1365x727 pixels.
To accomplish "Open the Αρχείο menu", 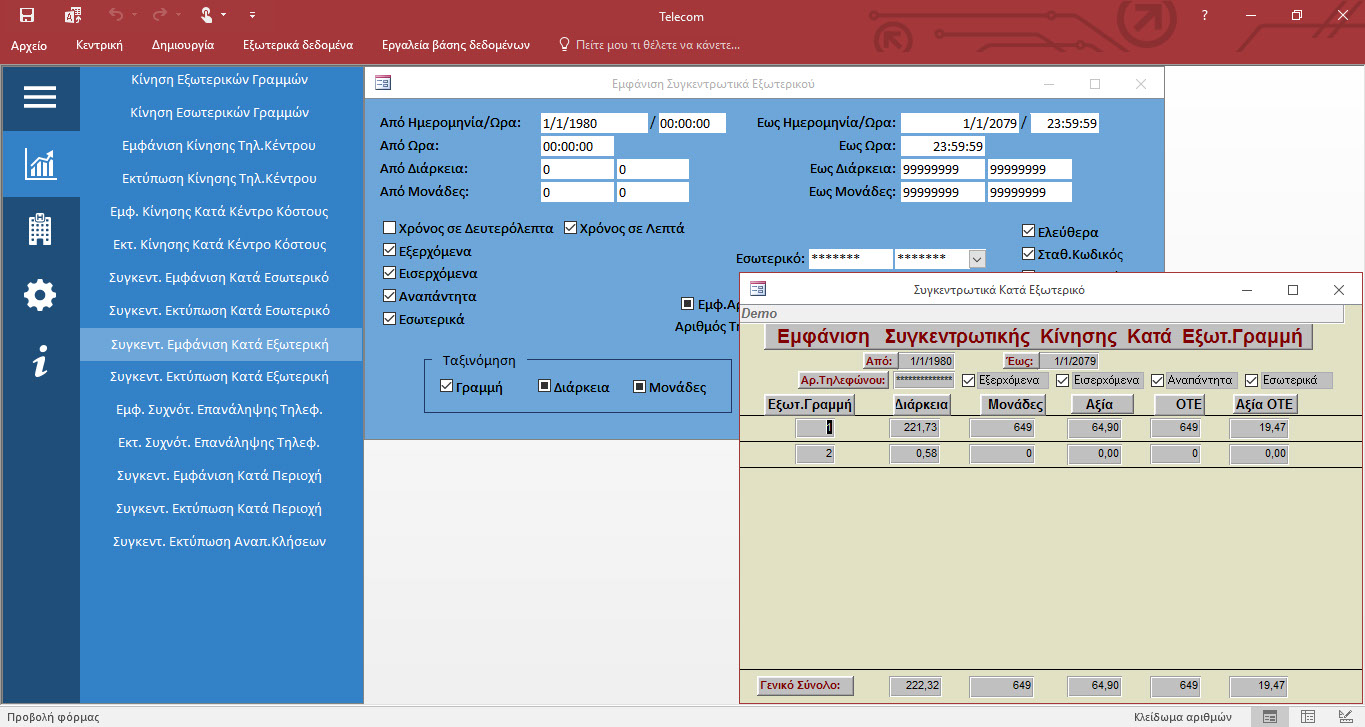I will tap(29, 45).
